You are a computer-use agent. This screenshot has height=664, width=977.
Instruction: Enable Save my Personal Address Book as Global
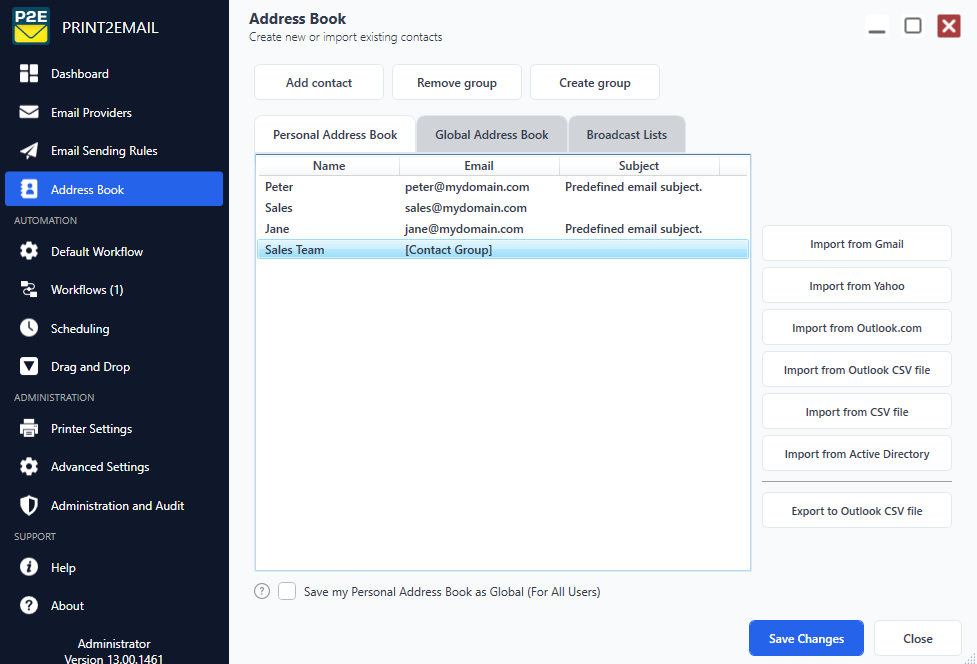coord(287,591)
